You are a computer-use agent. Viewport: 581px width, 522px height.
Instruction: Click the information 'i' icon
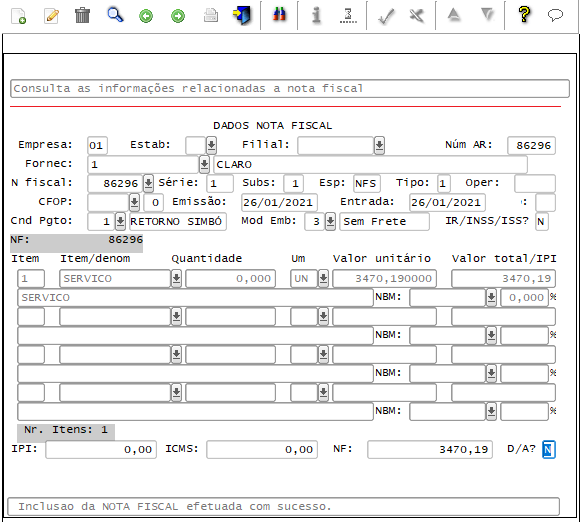click(x=316, y=16)
